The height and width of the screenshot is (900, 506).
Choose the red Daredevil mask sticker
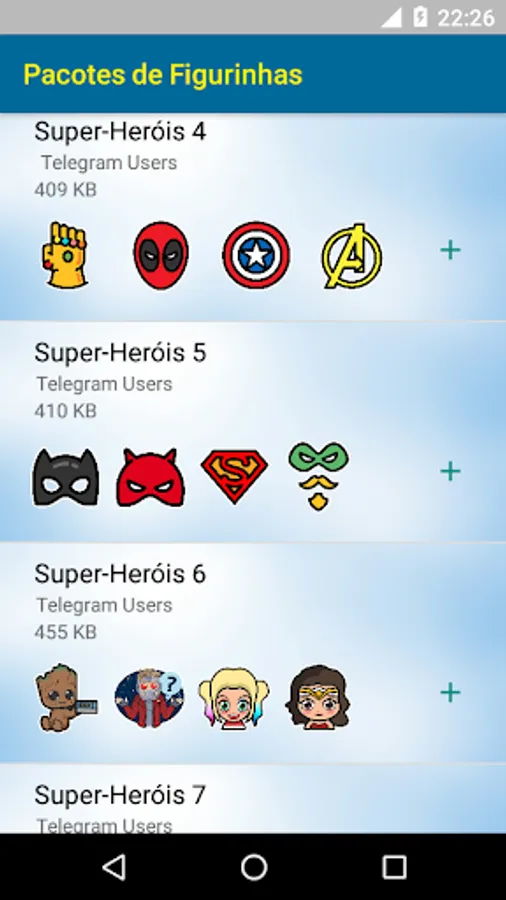[x=150, y=478]
